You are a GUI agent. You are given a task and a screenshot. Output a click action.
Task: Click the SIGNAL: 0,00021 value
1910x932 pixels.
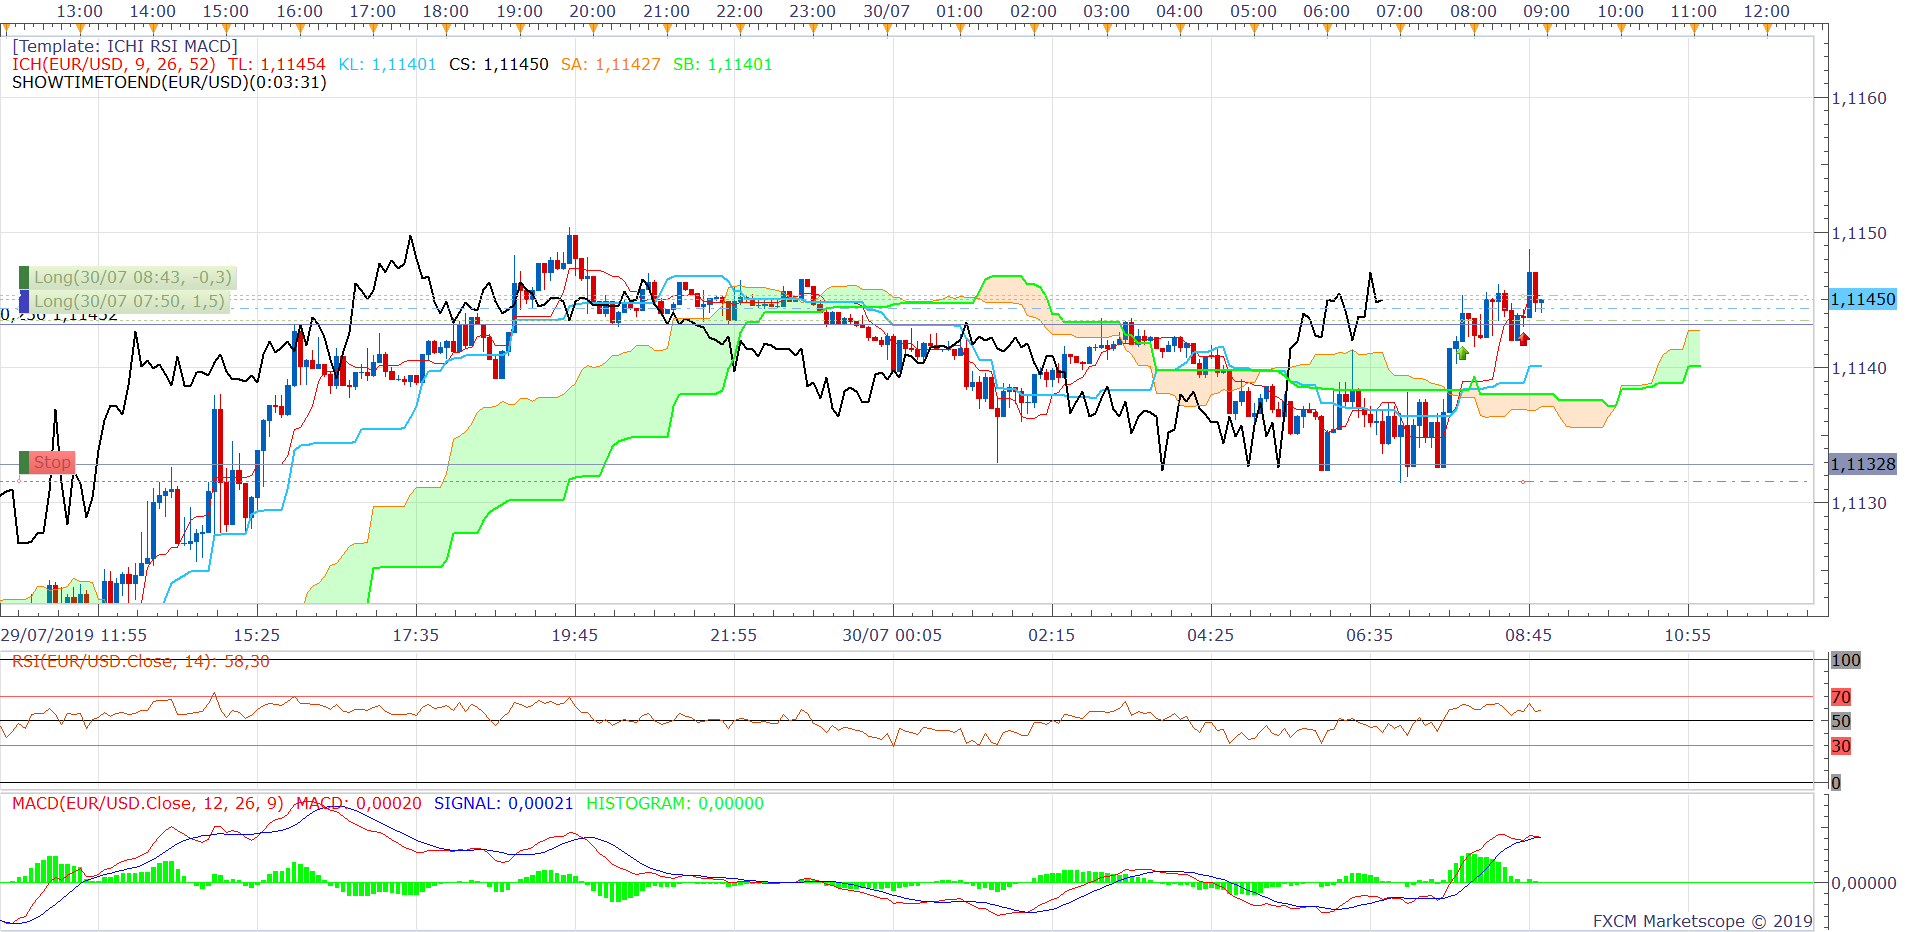pos(504,803)
